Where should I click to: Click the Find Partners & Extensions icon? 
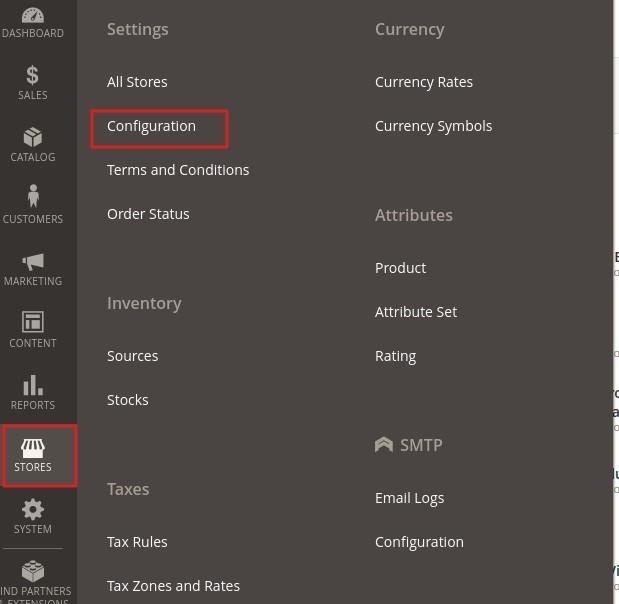tap(32, 573)
